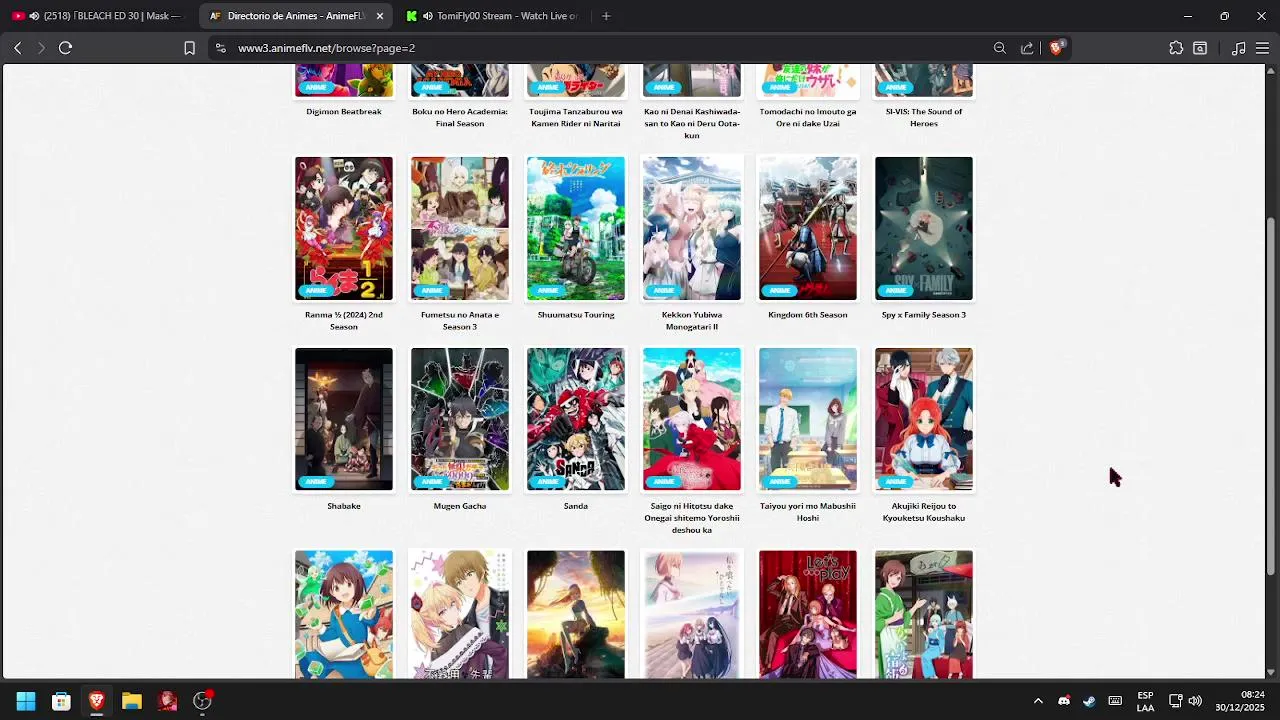Open Shuumatsu Touring poster
Image resolution: width=1280 pixels, height=720 pixels.
point(576,228)
